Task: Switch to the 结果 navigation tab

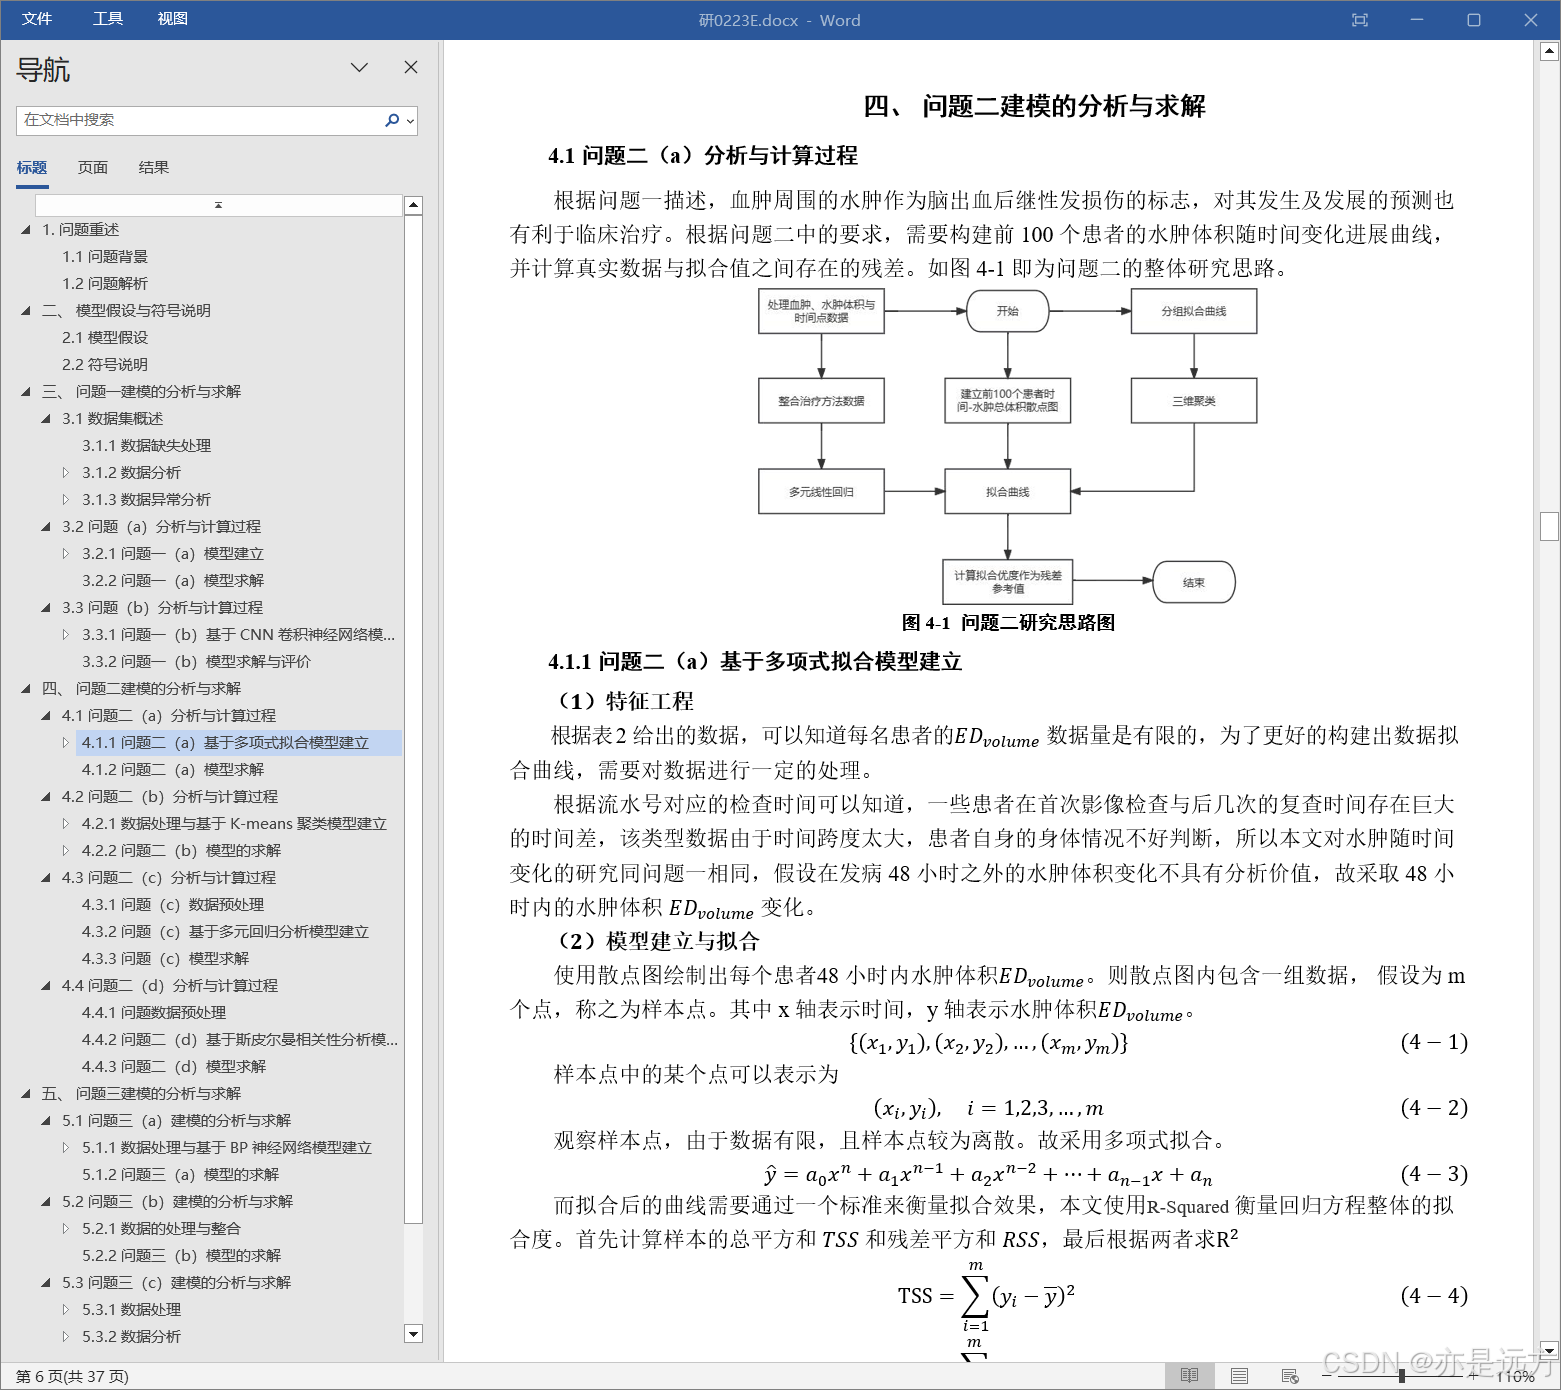Action: click(154, 167)
